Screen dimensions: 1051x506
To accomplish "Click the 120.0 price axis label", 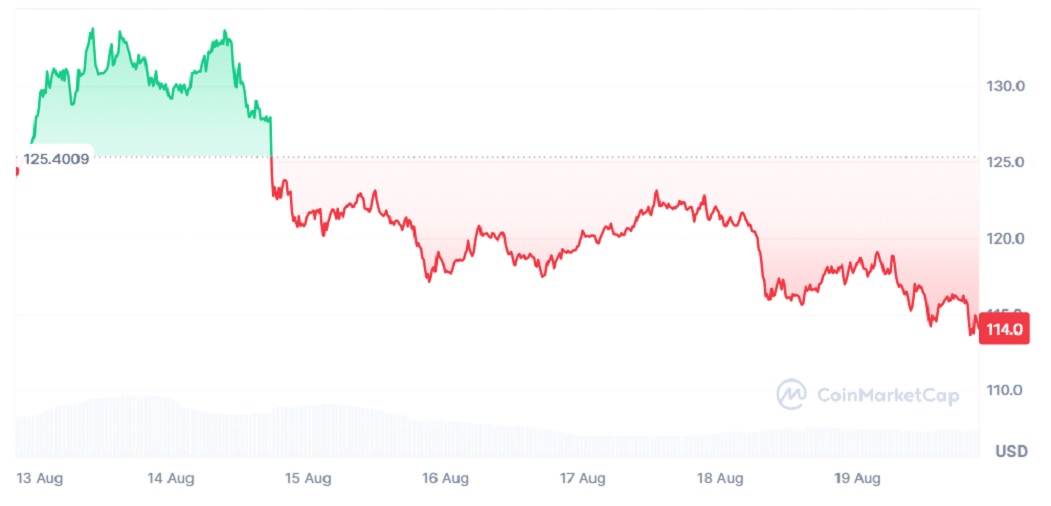I will pos(1004,238).
